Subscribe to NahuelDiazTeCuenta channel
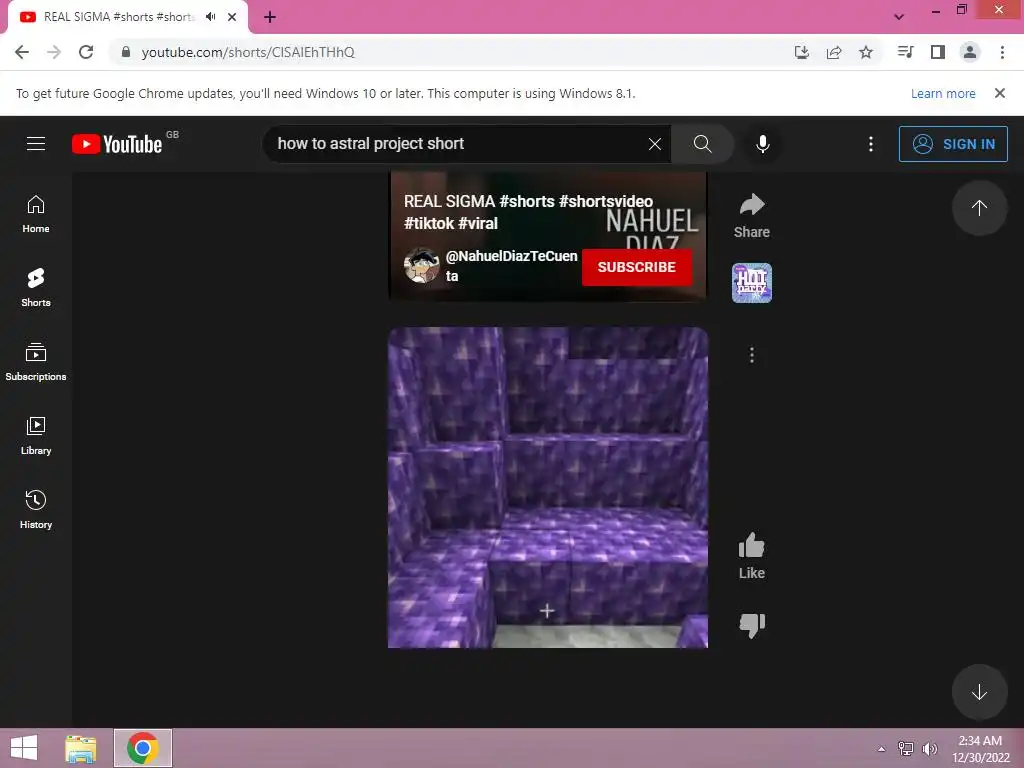Viewport: 1024px width, 768px height. [637, 267]
